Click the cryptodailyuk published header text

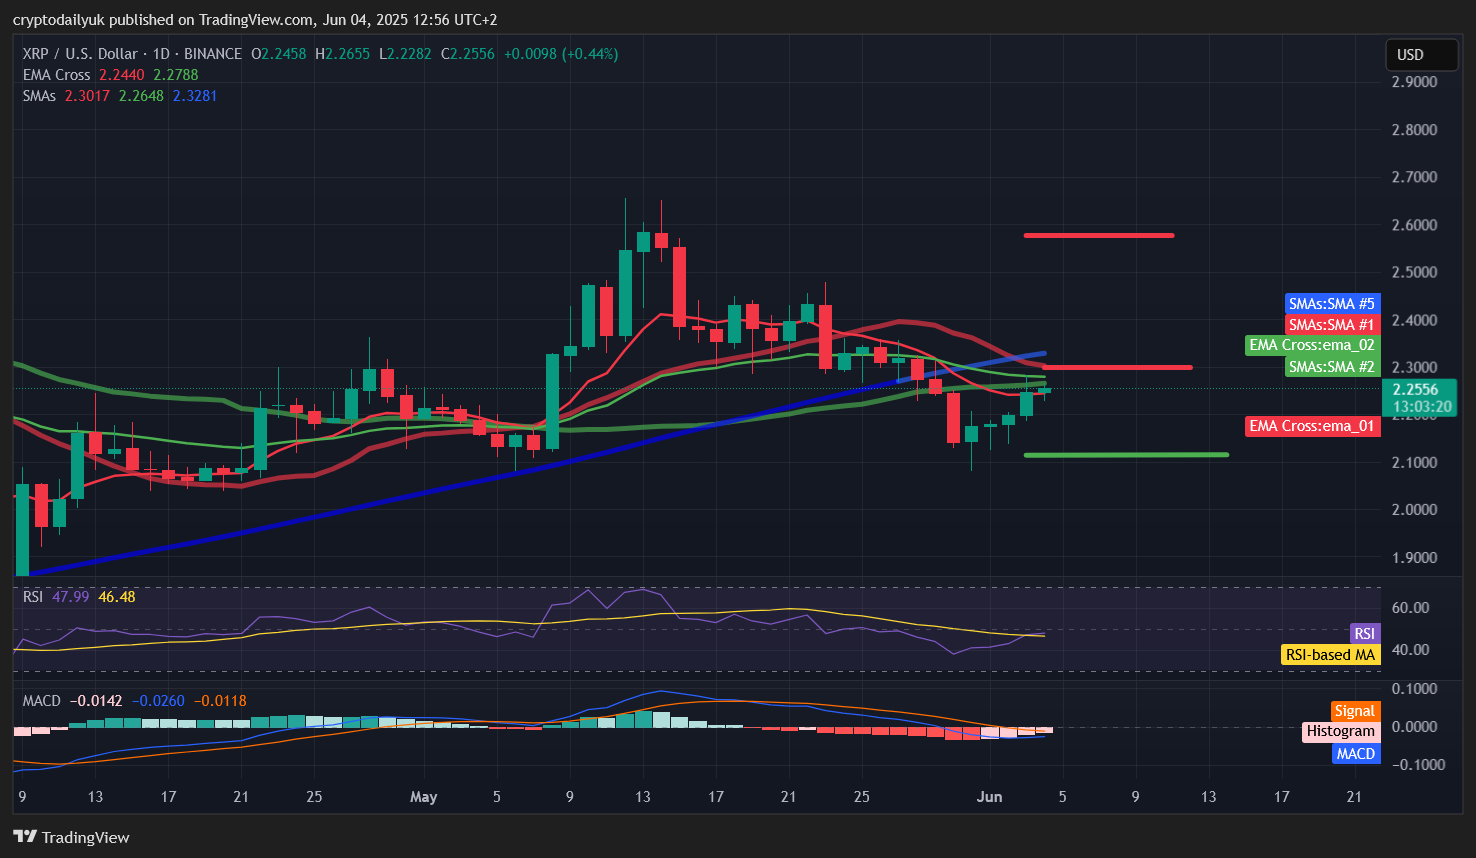point(255,20)
